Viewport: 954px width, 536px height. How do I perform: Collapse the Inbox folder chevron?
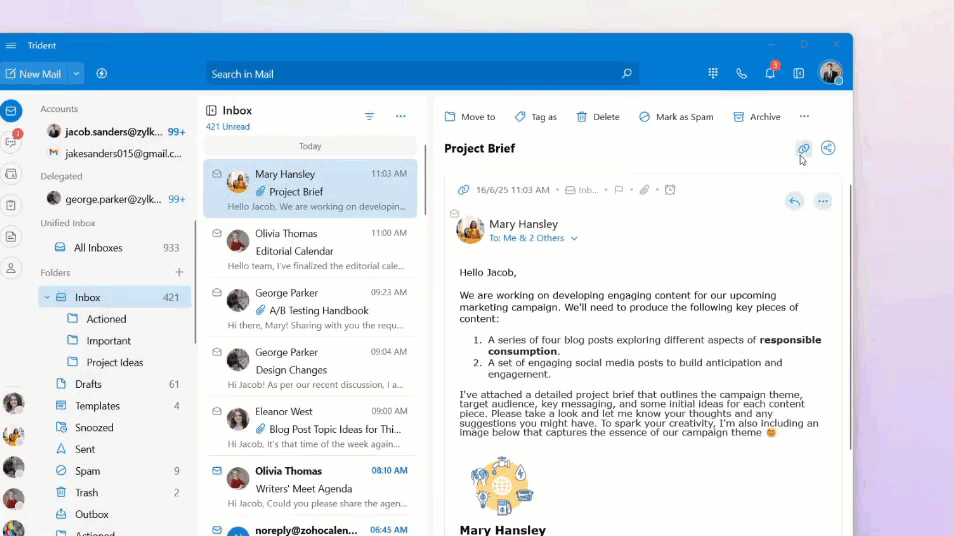tap(47, 298)
